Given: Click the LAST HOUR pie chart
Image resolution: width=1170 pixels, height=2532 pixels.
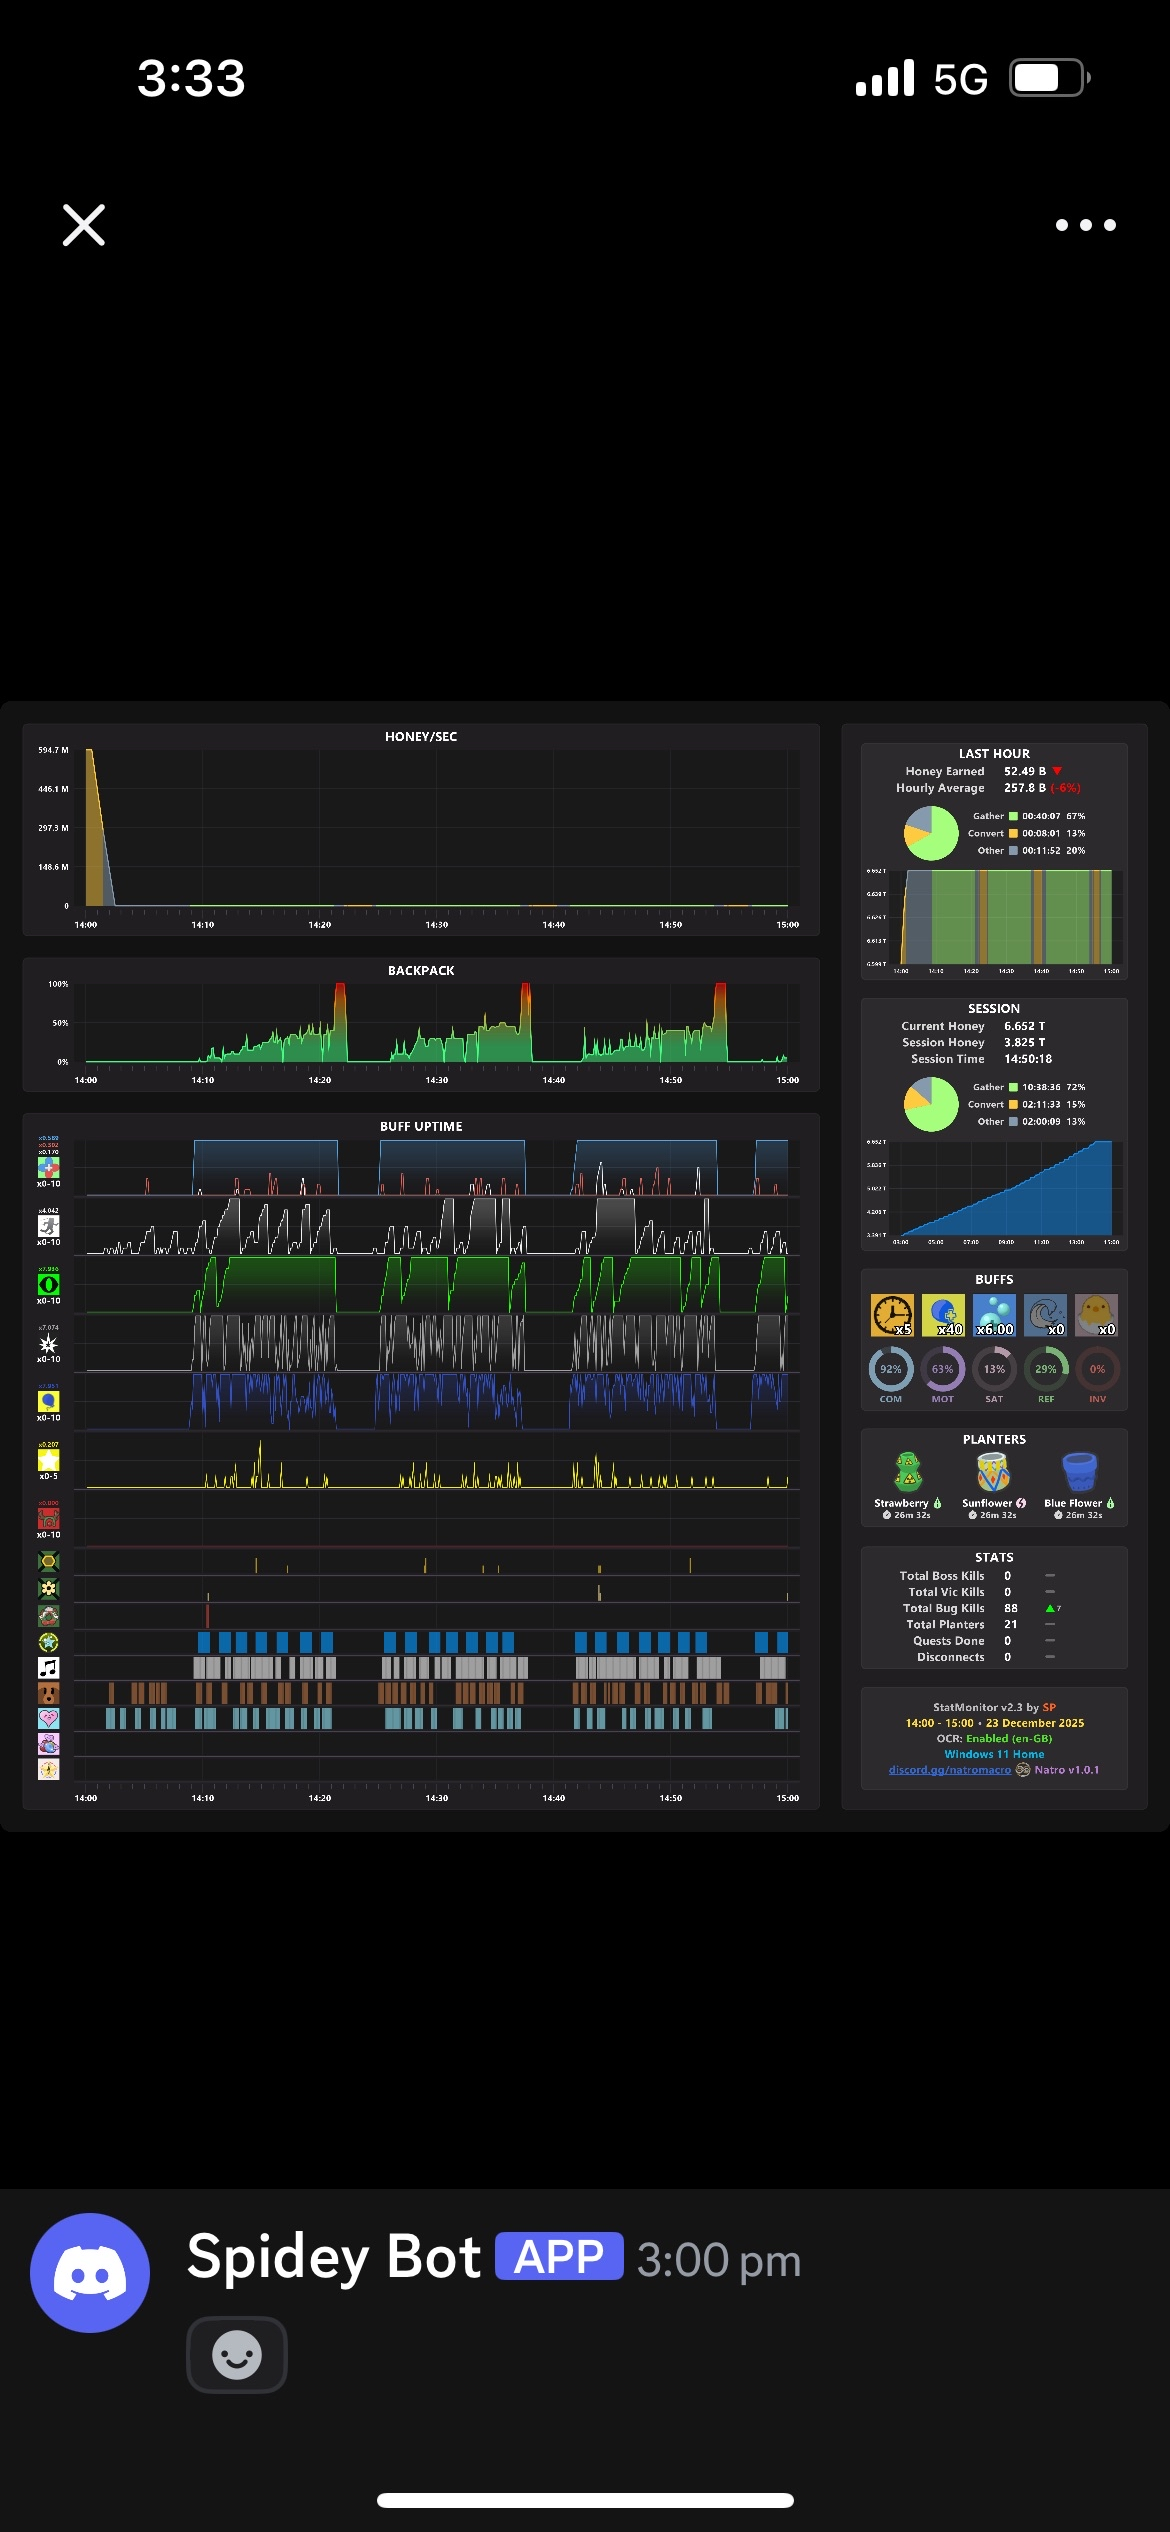Looking at the screenshot, I should (x=931, y=833).
